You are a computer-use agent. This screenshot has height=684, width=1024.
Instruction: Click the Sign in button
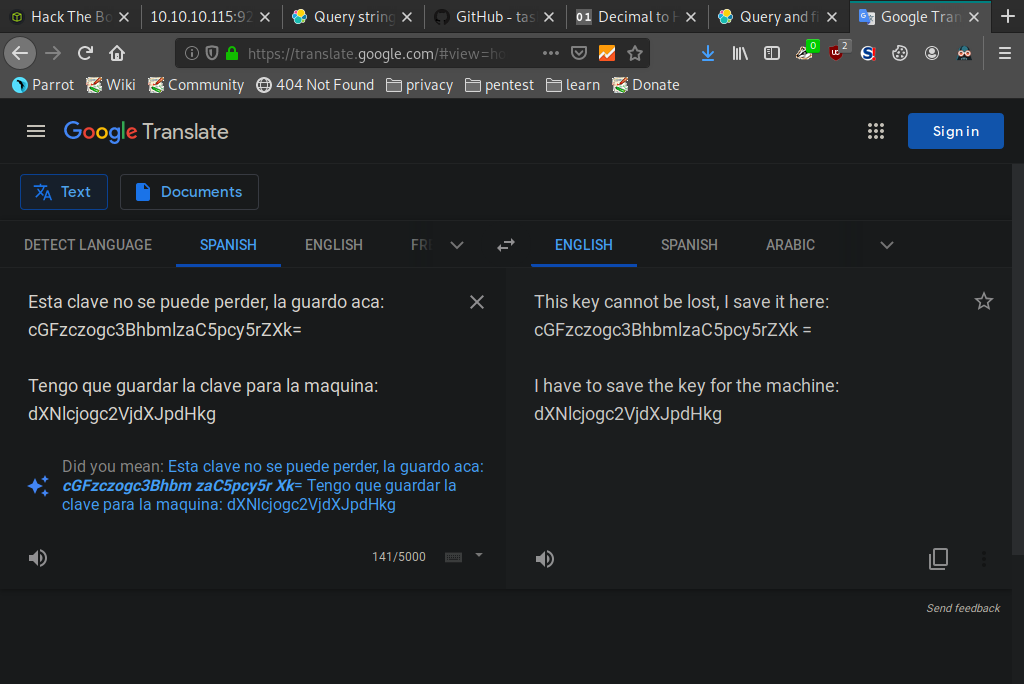click(x=955, y=131)
